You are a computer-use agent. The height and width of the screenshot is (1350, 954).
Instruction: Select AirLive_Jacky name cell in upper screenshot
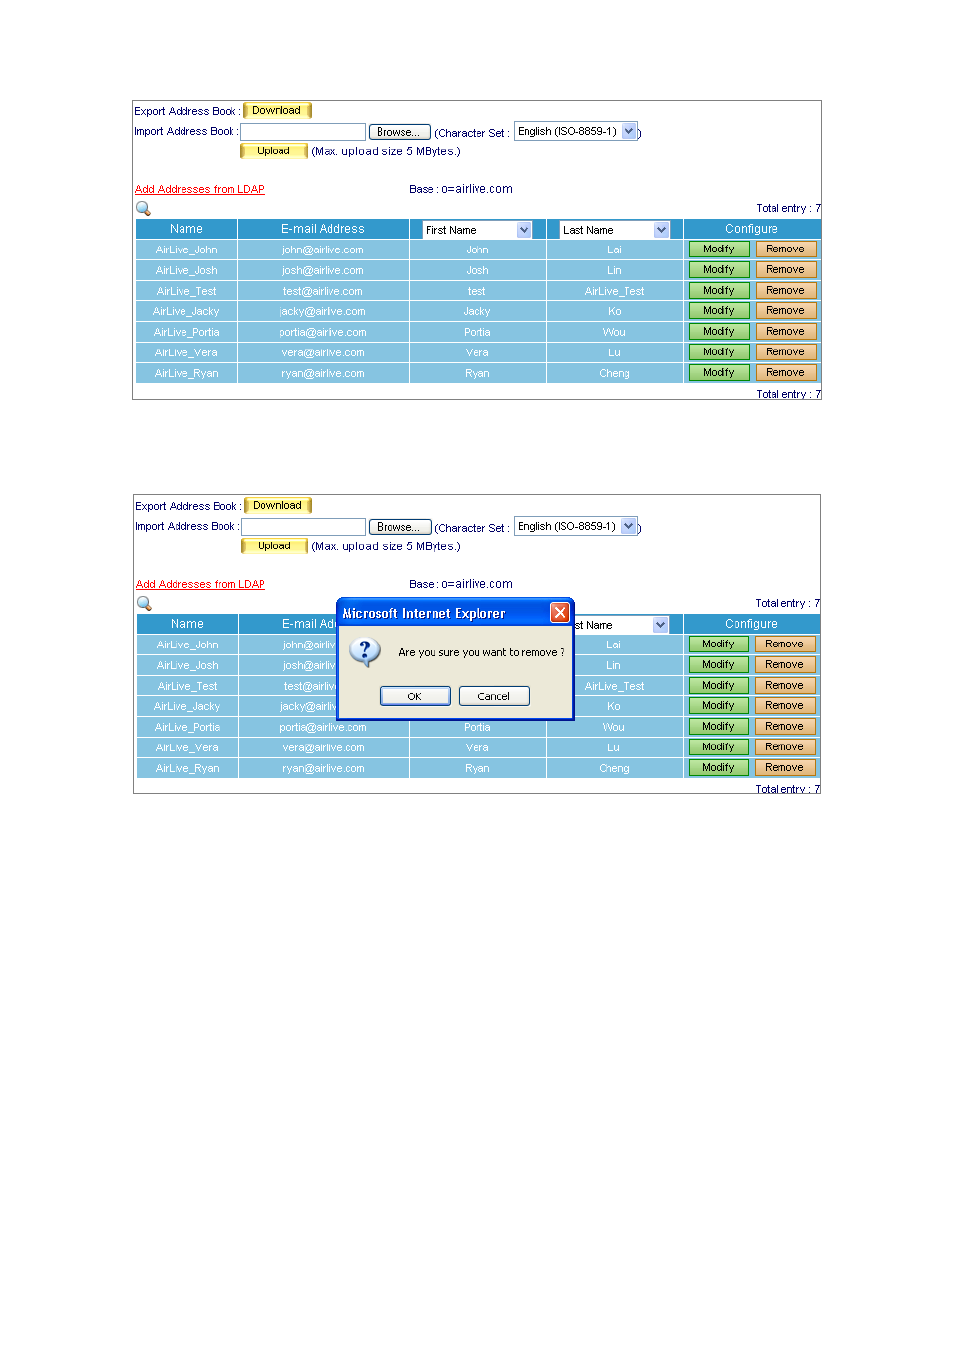click(x=187, y=311)
